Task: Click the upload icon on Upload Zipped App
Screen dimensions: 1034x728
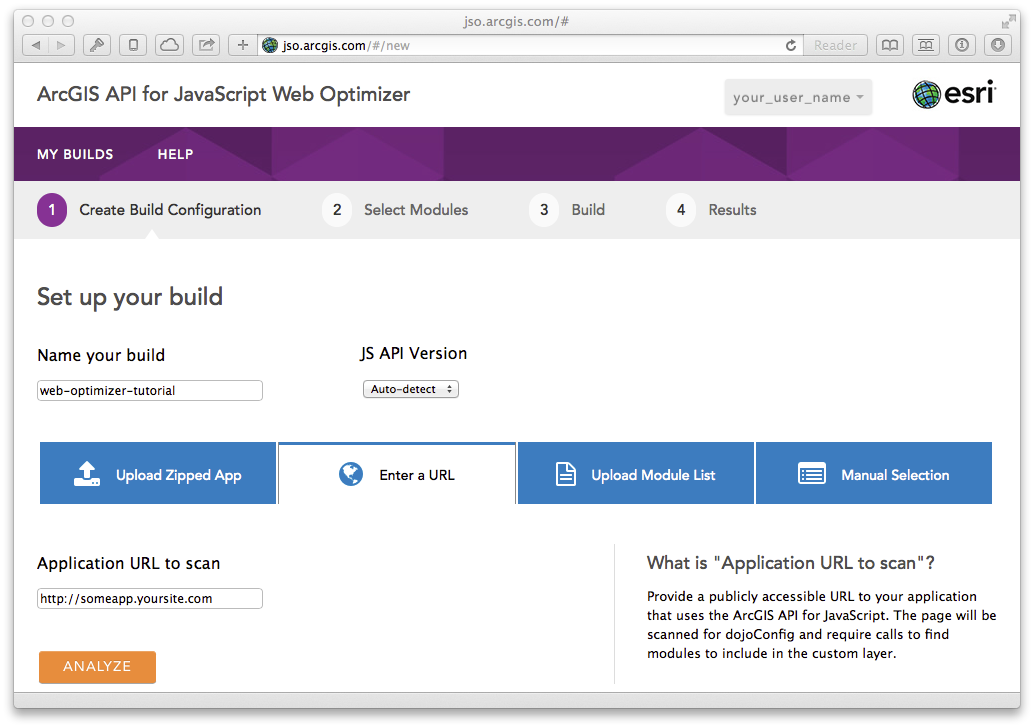Action: pos(86,474)
